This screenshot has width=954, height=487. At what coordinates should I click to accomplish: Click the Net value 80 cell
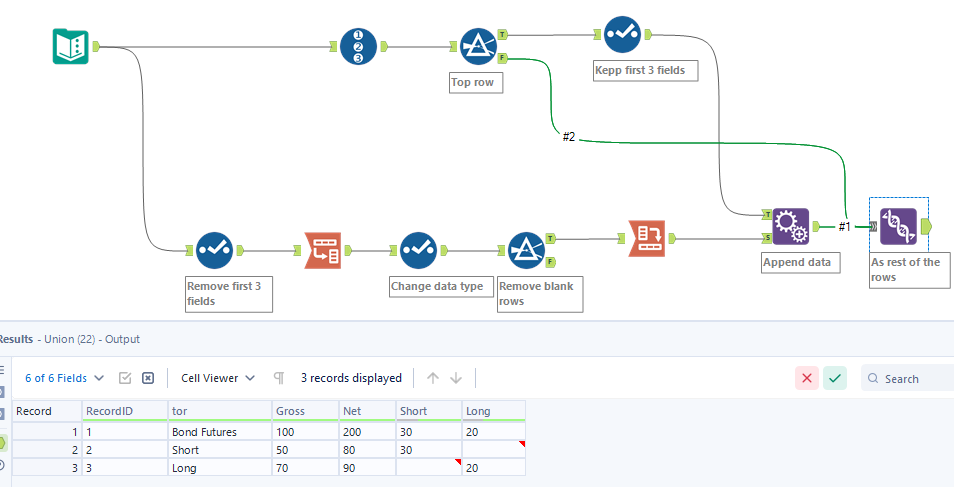click(x=367, y=450)
